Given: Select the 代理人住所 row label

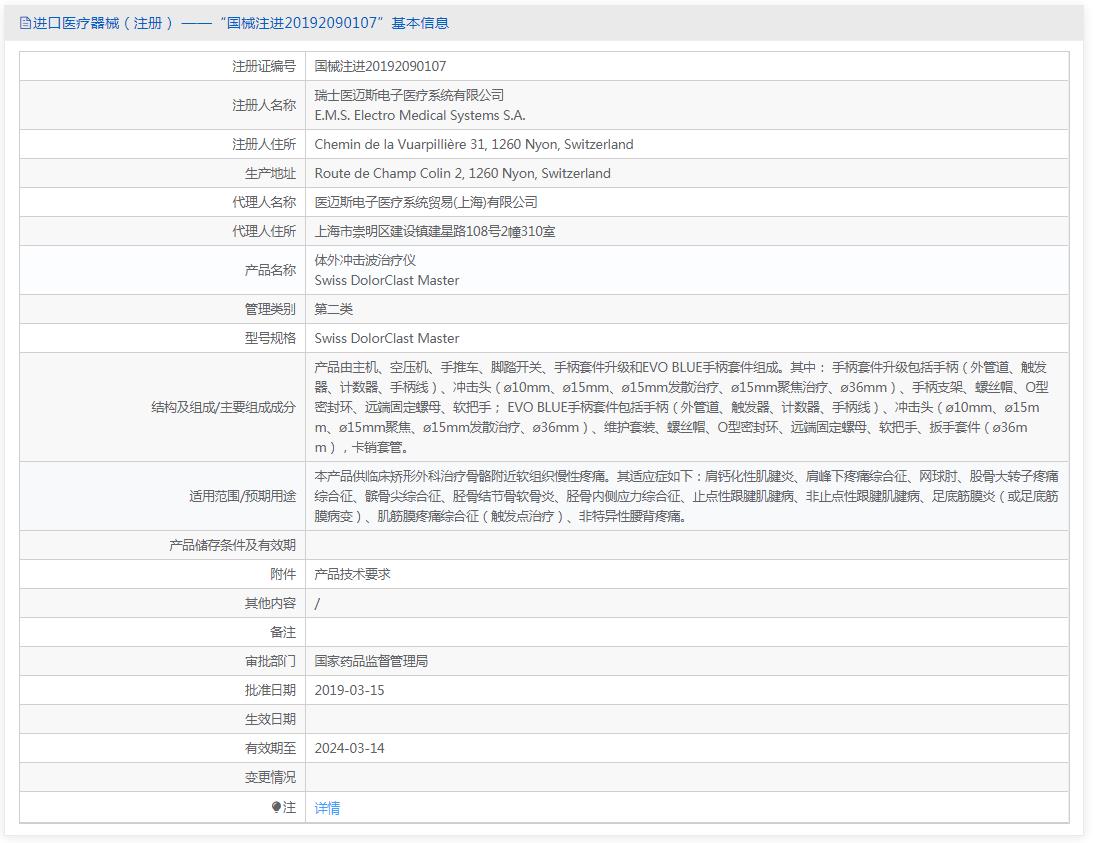Looking at the screenshot, I should tap(263, 231).
